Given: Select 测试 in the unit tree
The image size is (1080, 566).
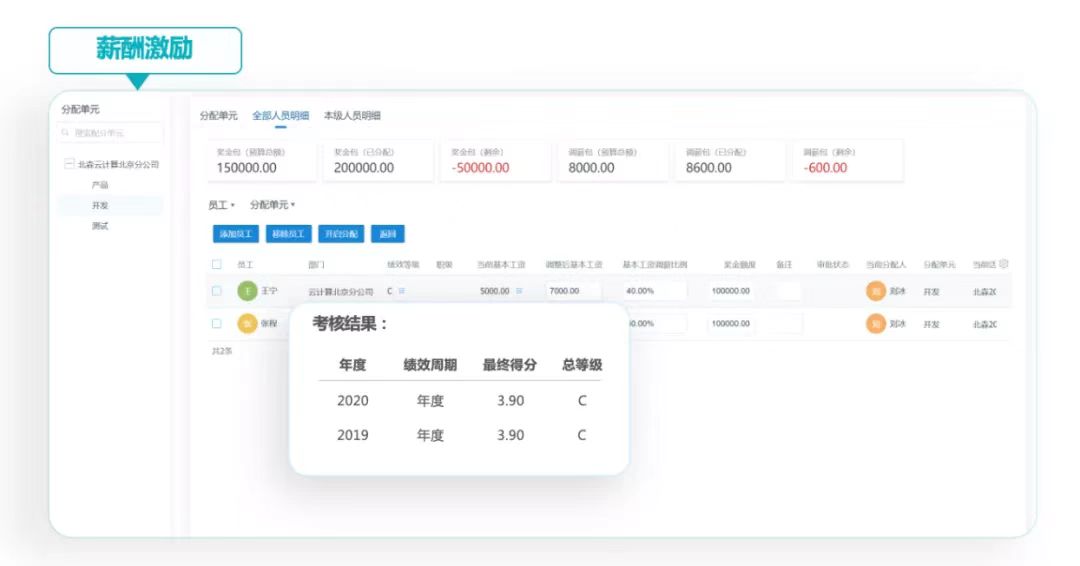Looking at the screenshot, I should (x=100, y=226).
